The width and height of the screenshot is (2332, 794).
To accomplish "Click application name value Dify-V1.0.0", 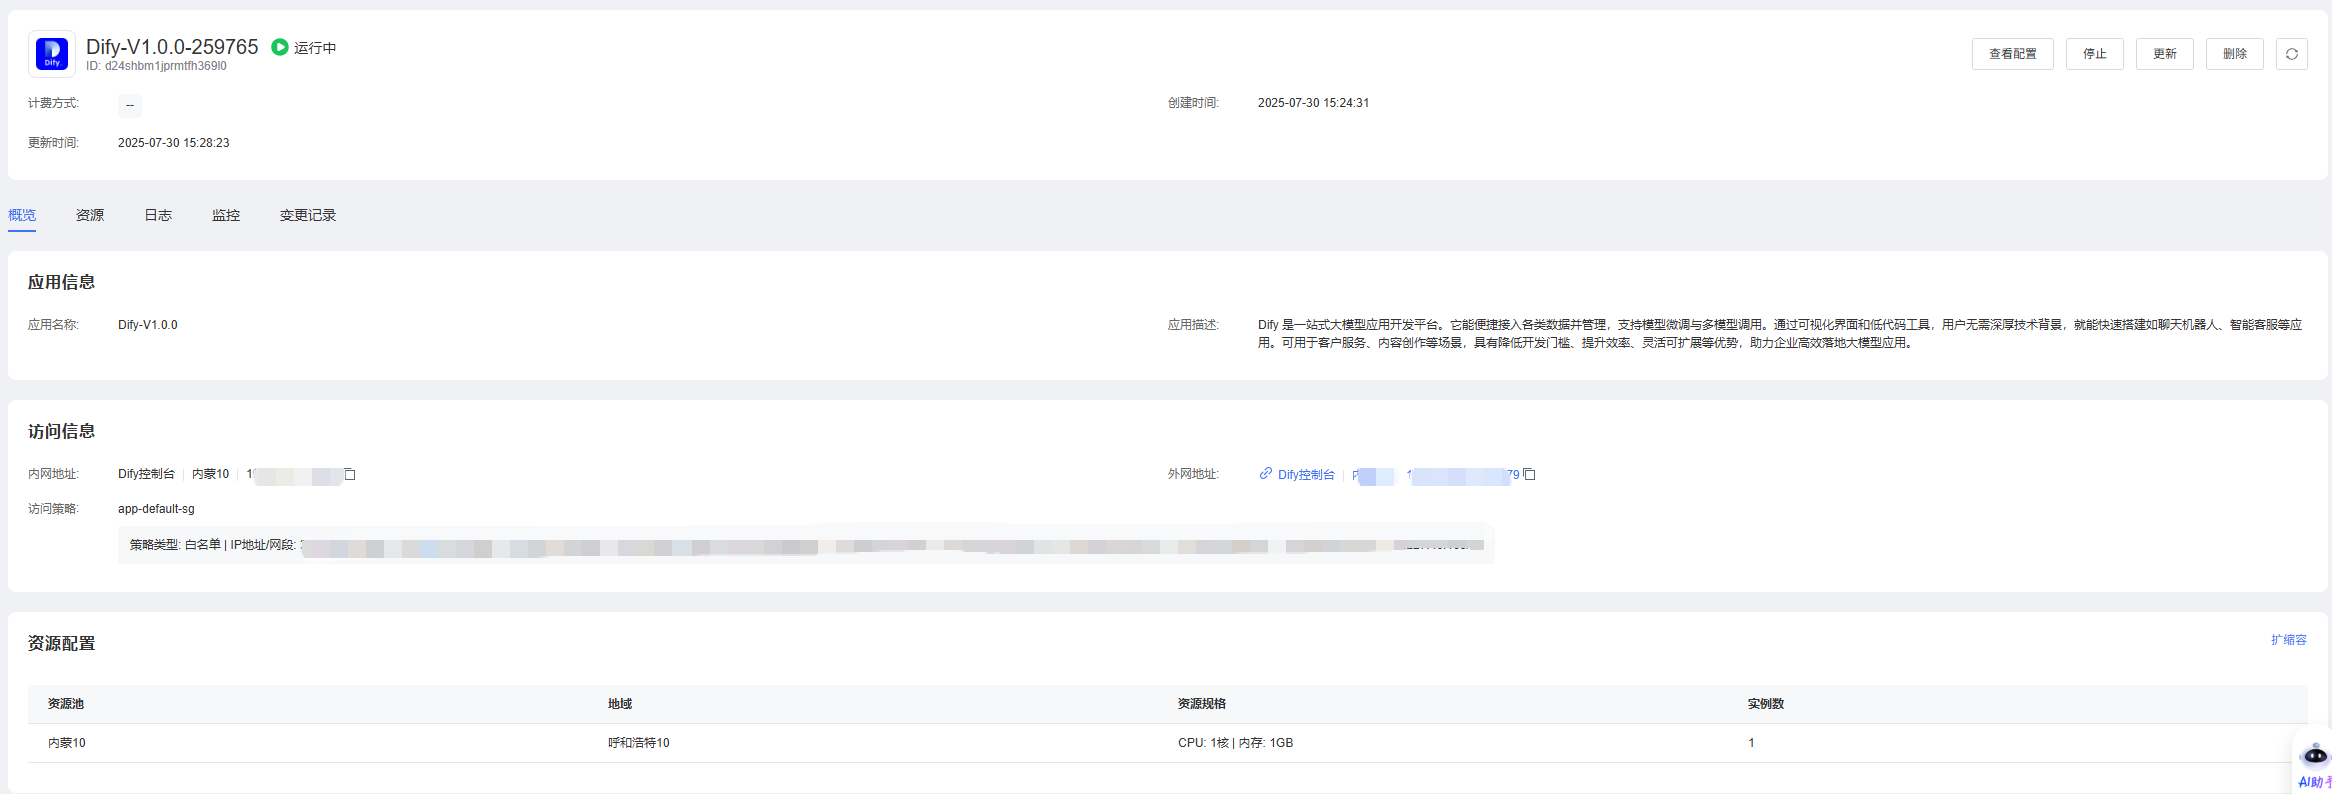I will coord(148,325).
